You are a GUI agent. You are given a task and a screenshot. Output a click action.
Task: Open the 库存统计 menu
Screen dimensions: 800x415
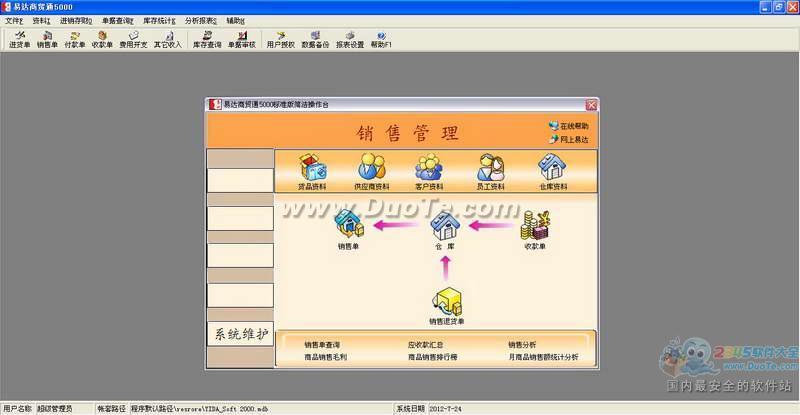point(159,21)
